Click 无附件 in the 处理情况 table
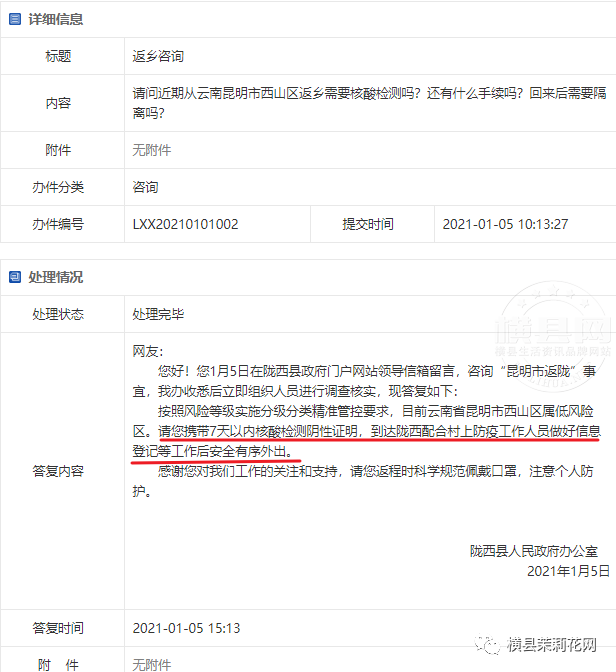The height and width of the screenshot is (672, 616). pyautogui.click(x=152, y=665)
